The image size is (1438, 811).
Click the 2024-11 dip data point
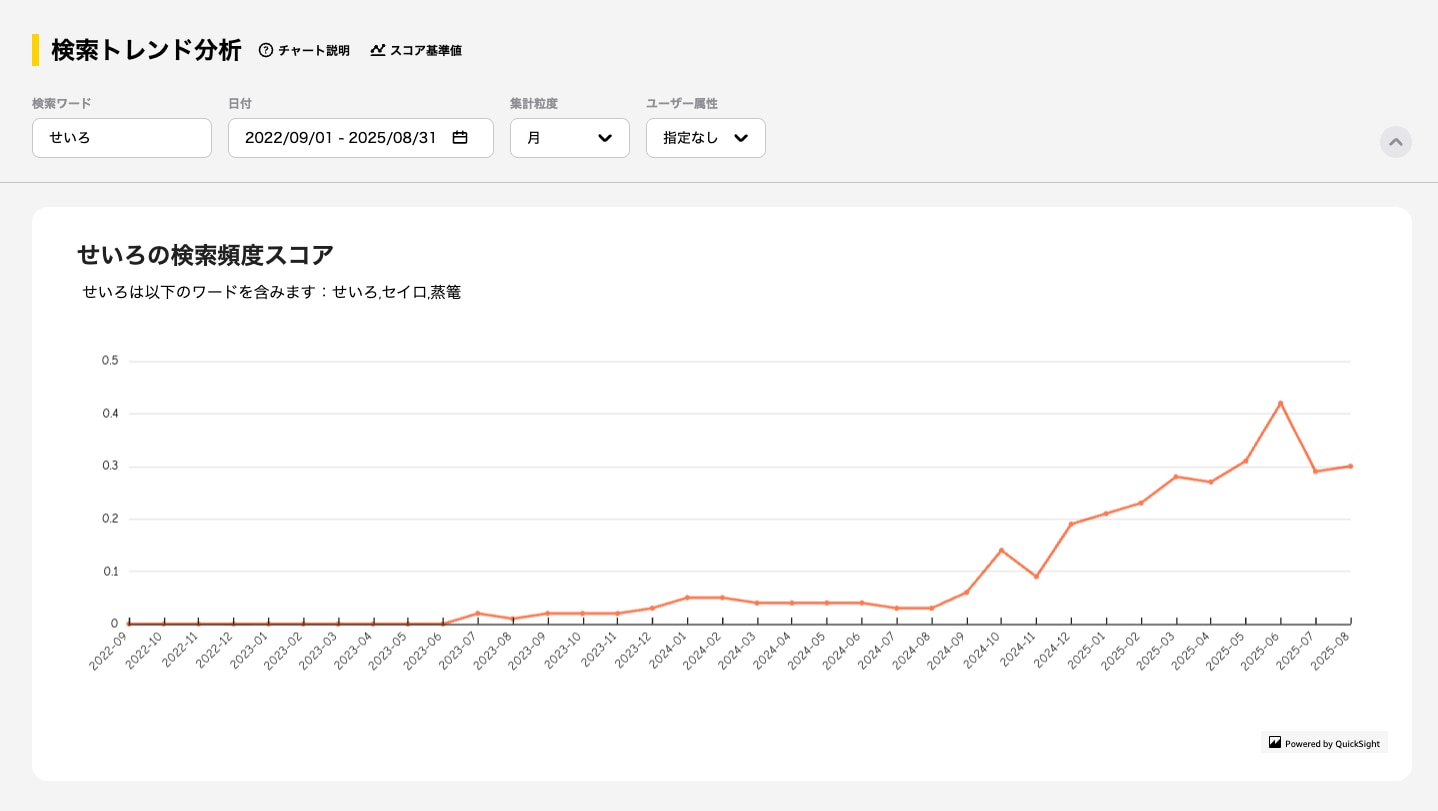(x=1036, y=576)
